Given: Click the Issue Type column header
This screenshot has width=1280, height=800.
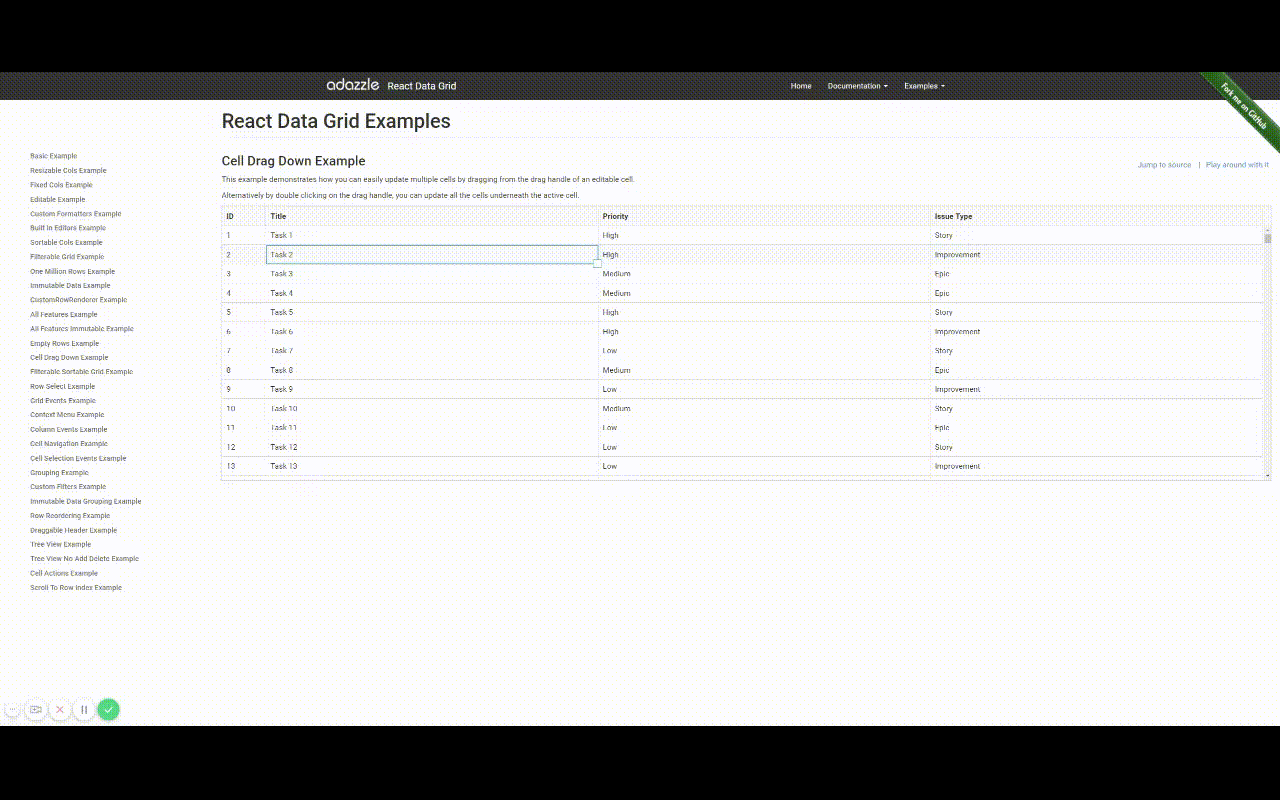Looking at the screenshot, I should (1096, 216).
